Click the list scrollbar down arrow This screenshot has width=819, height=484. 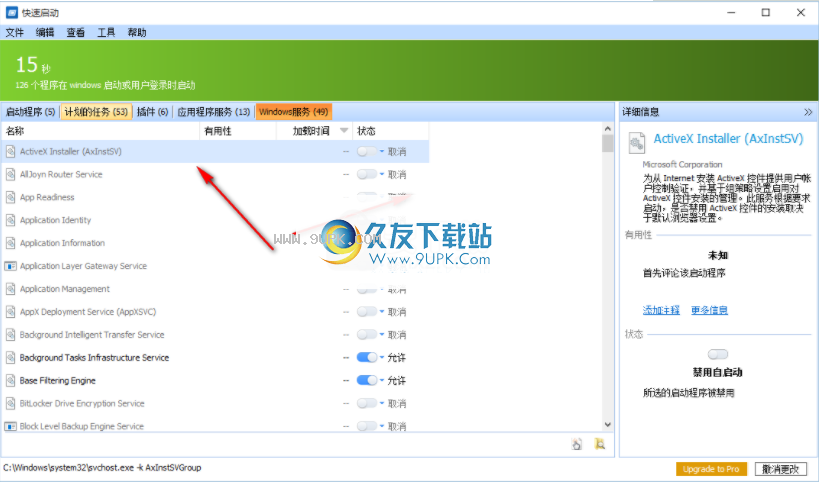(607, 424)
